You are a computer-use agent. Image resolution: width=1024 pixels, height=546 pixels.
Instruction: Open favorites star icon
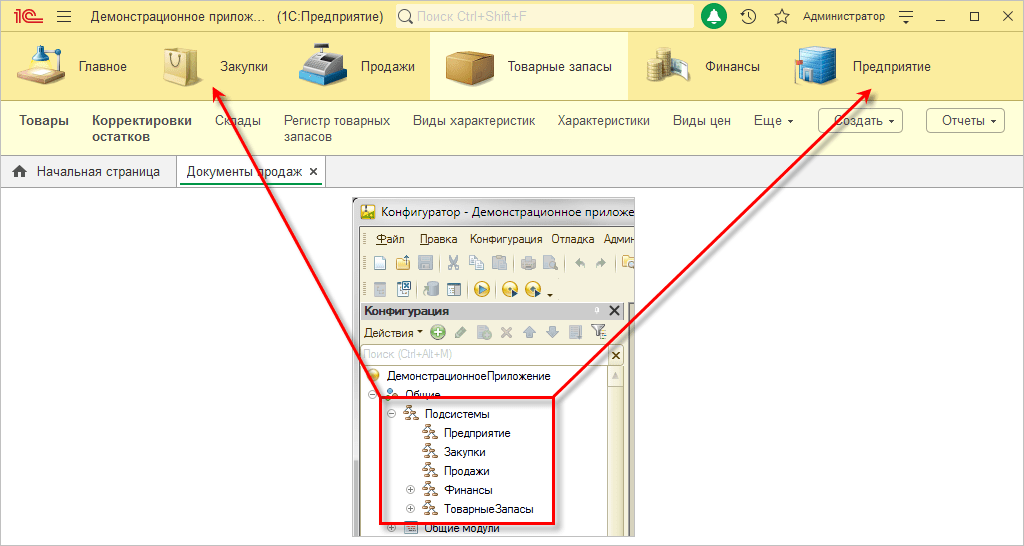782,17
